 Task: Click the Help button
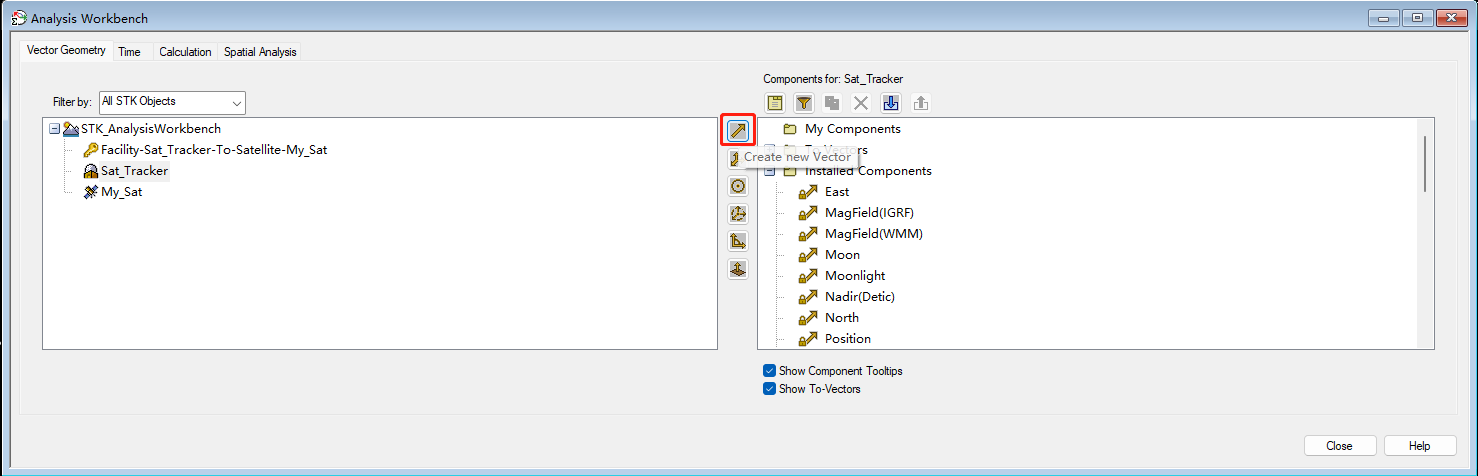pos(1419,446)
